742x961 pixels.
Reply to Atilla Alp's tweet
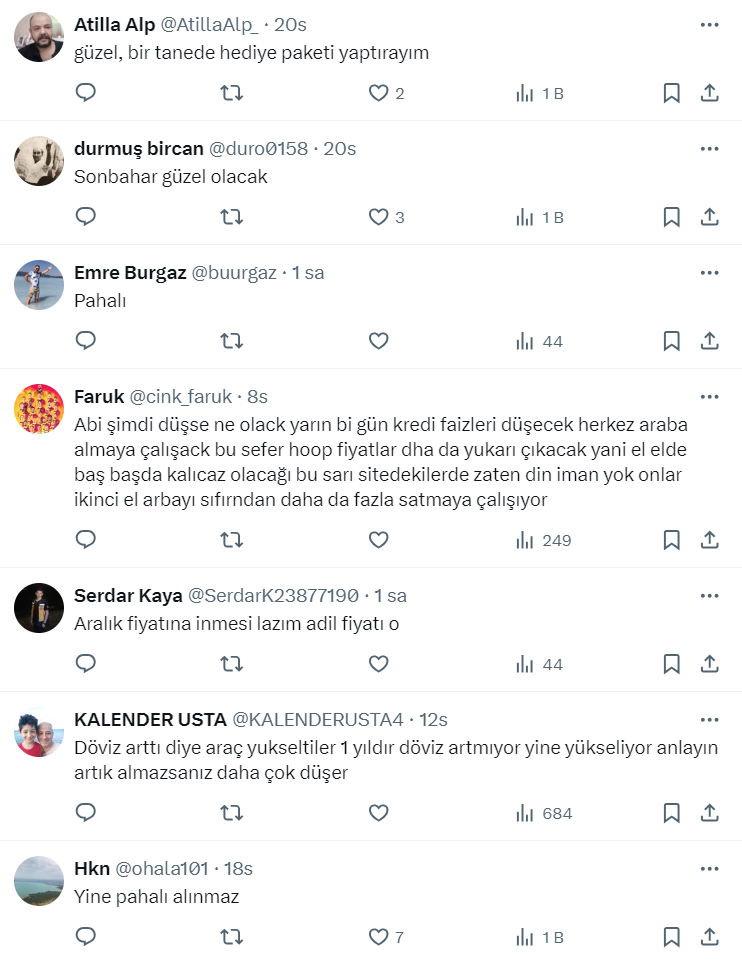coord(86,93)
